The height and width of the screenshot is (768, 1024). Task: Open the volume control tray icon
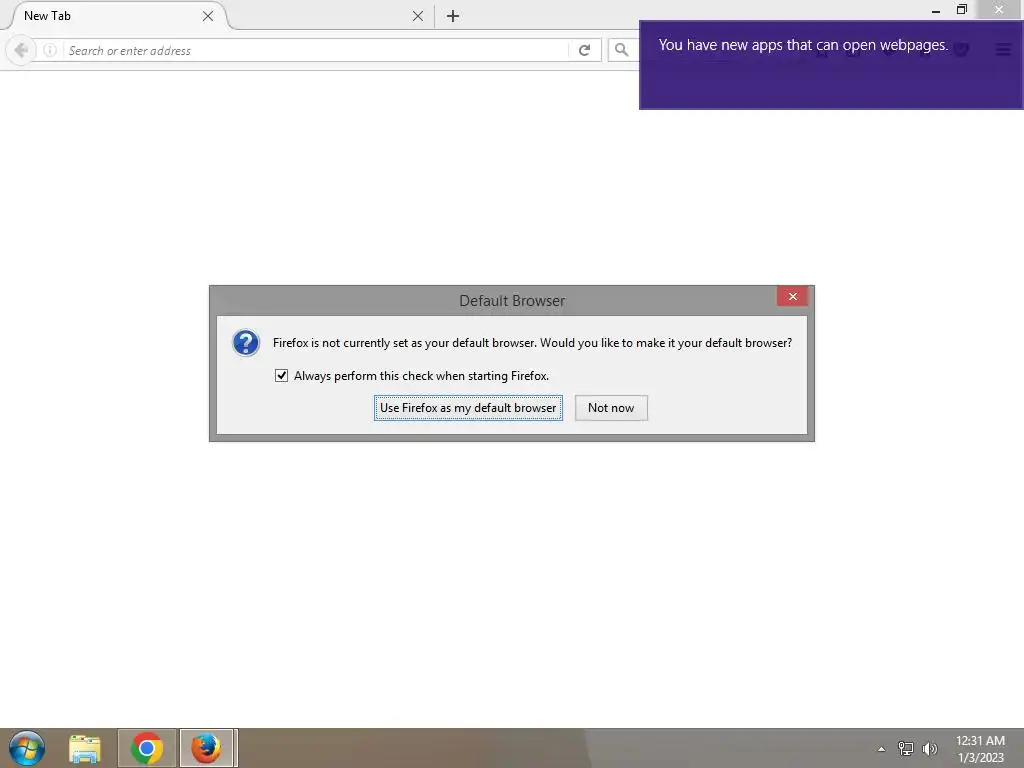pos(930,748)
